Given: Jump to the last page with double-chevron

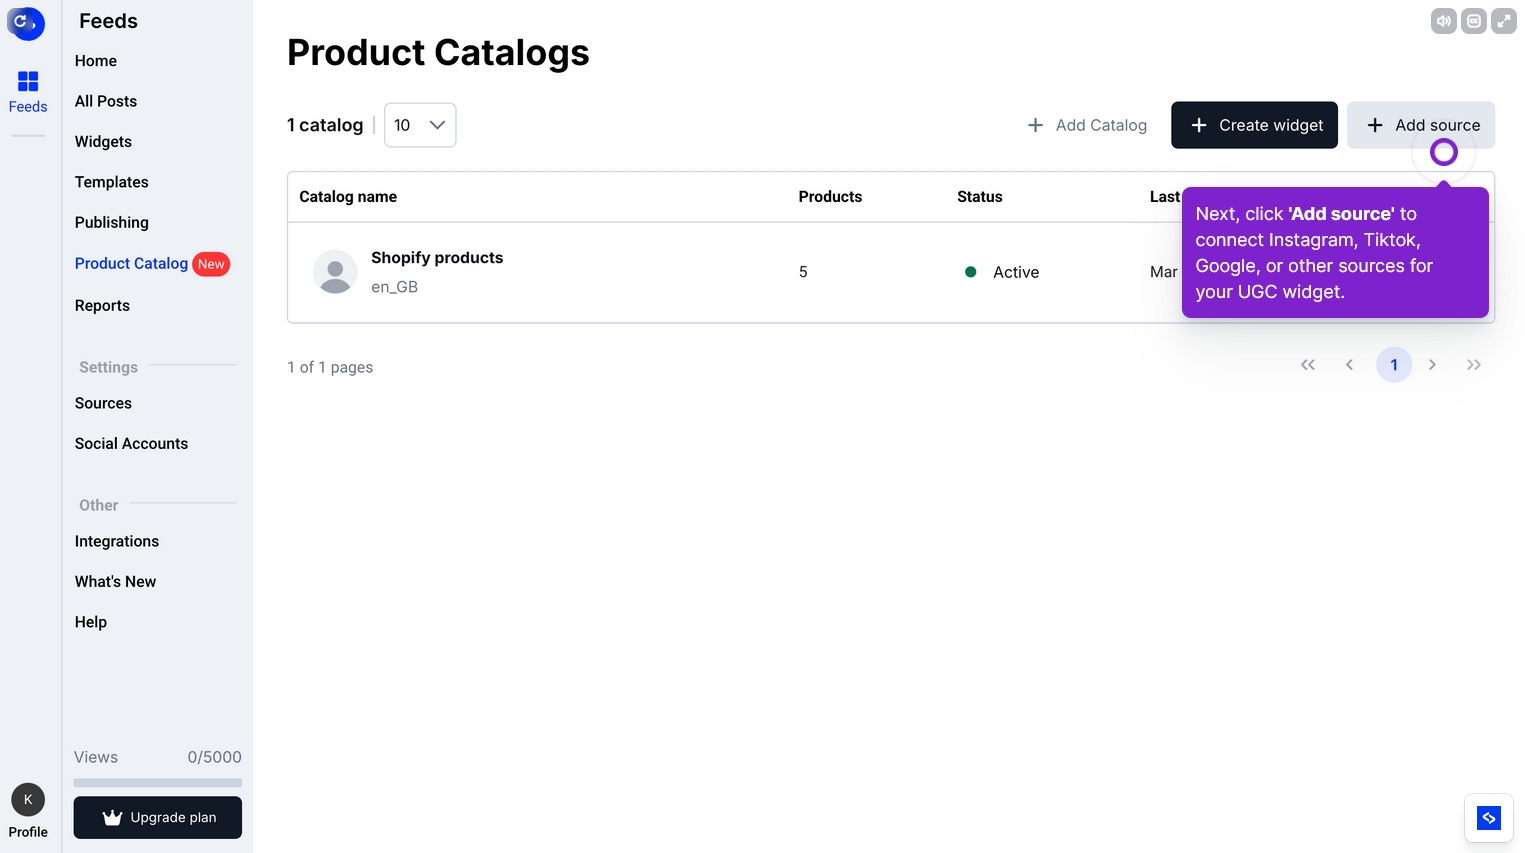Looking at the screenshot, I should click(x=1473, y=364).
